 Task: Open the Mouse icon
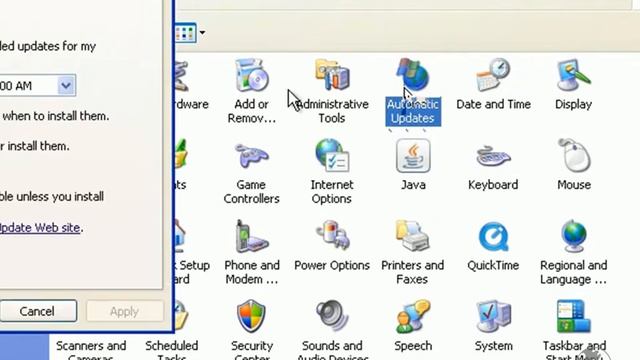[574, 156]
